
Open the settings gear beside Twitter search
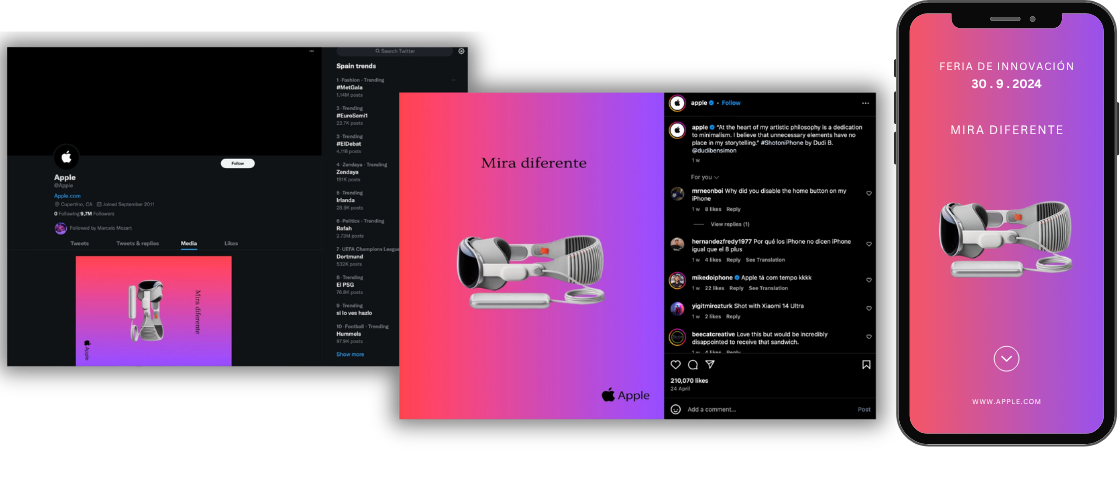point(461,51)
